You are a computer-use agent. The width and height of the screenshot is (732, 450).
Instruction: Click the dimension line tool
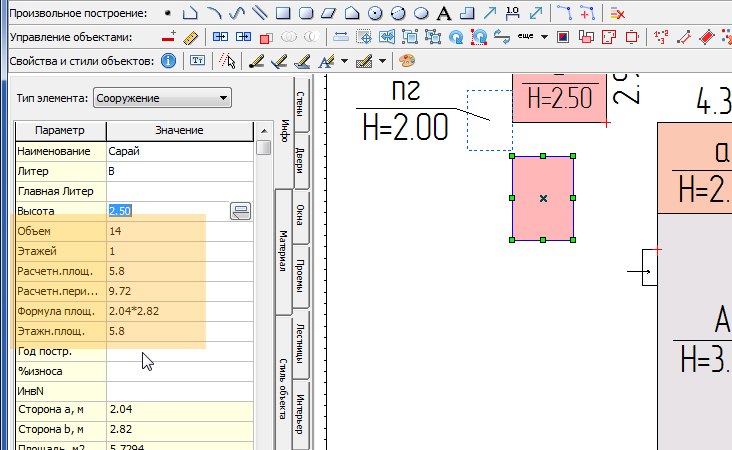click(513, 13)
